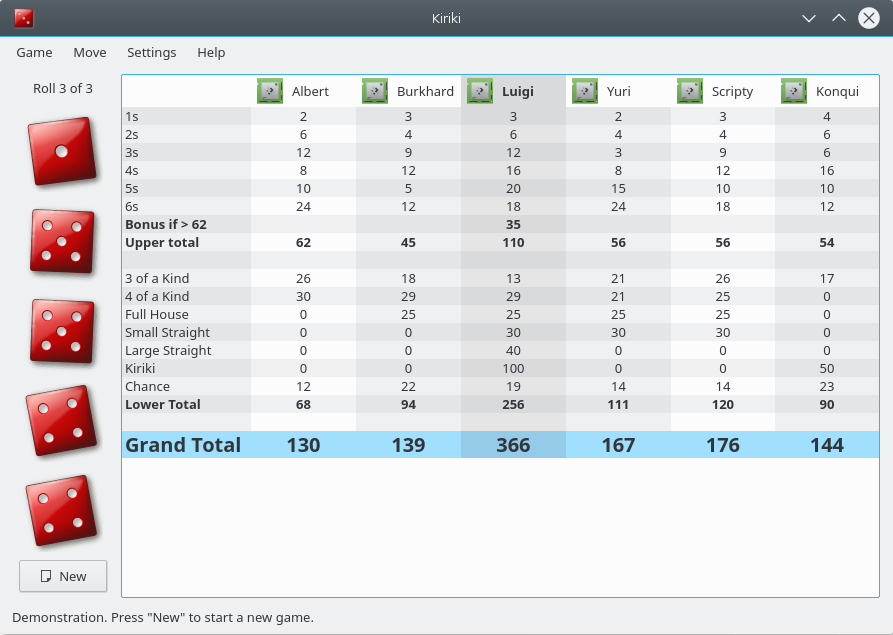893x635 pixels.
Task: Maximize the Kiriki window
Action: click(839, 18)
